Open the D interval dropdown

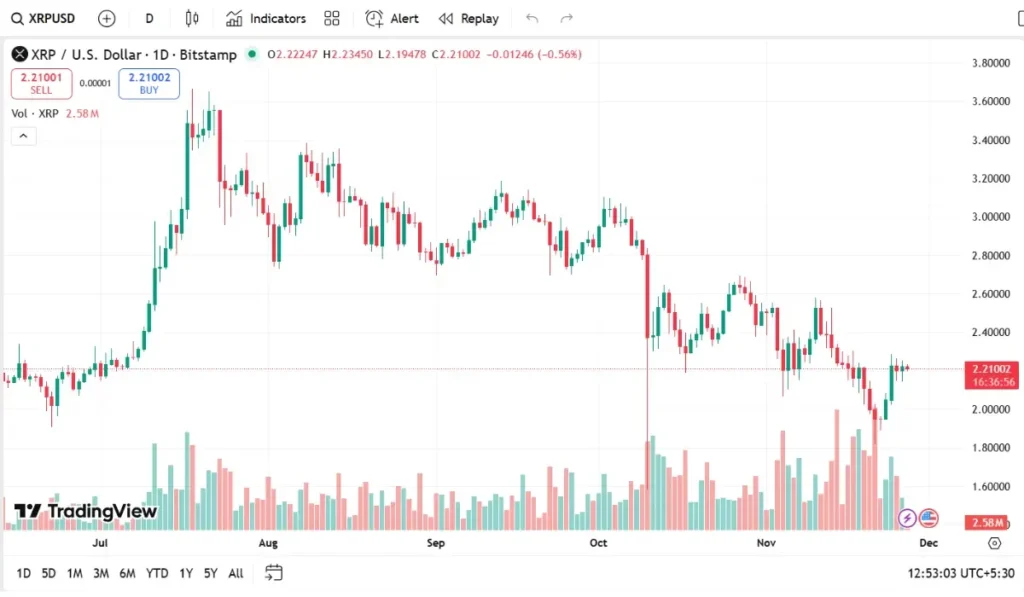click(x=149, y=18)
